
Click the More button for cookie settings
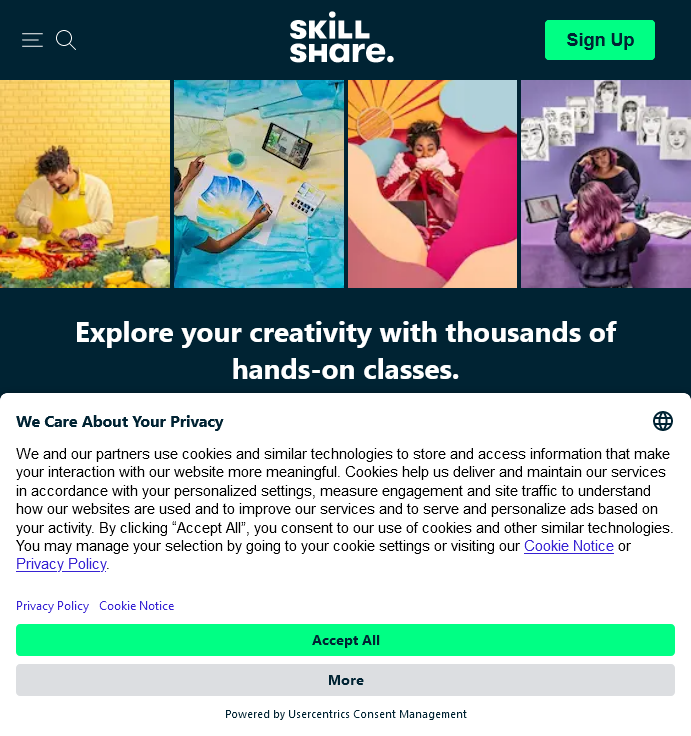pyautogui.click(x=346, y=680)
